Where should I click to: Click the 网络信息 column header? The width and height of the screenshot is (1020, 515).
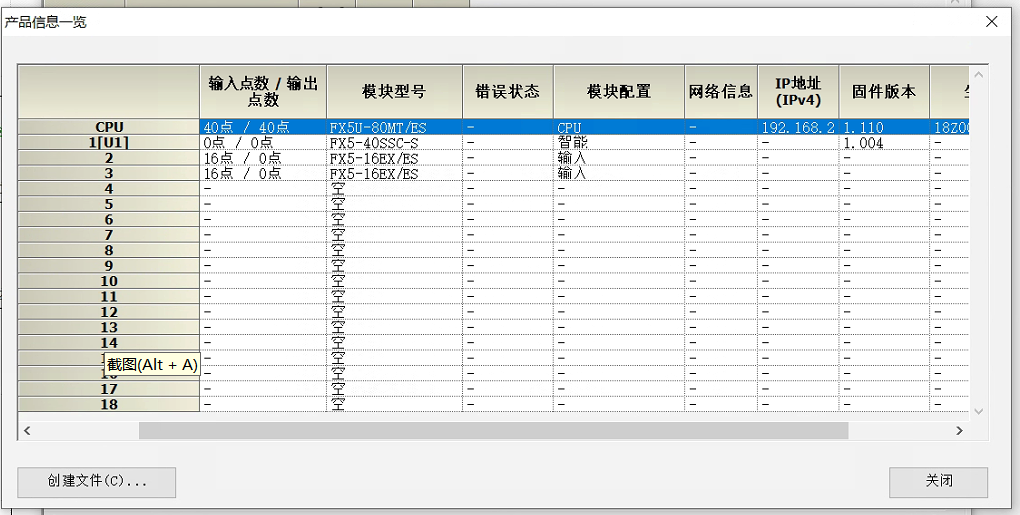click(720, 92)
